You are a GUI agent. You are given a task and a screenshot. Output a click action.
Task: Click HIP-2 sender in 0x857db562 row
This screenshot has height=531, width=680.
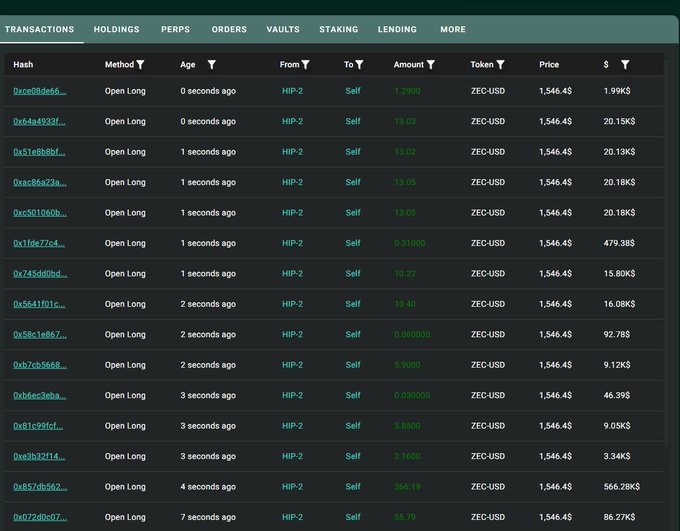pos(292,487)
